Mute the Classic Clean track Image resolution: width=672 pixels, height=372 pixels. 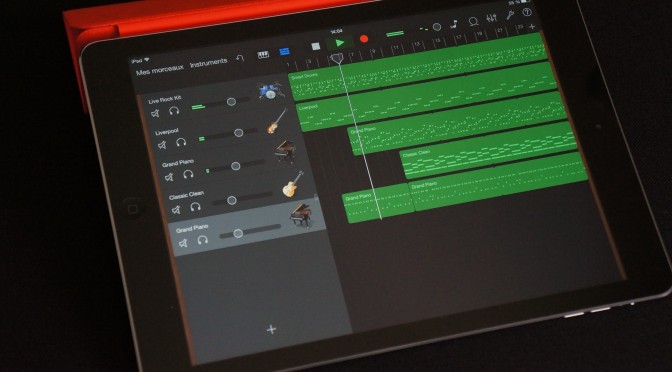(x=176, y=210)
